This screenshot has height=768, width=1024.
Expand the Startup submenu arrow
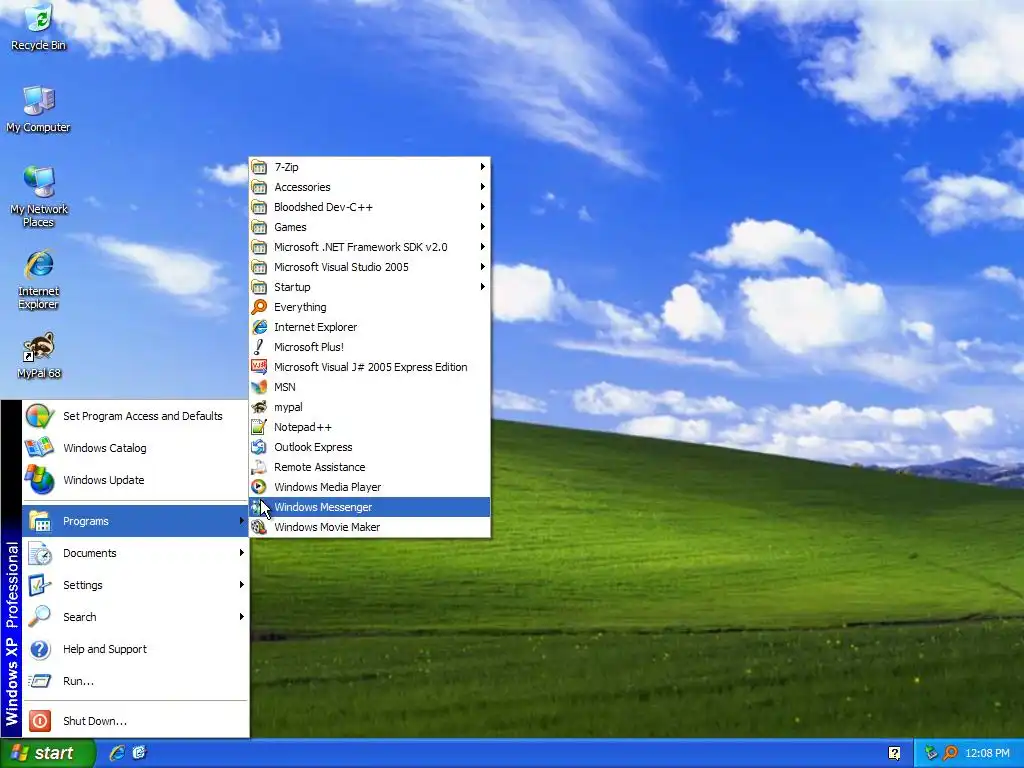tap(483, 287)
